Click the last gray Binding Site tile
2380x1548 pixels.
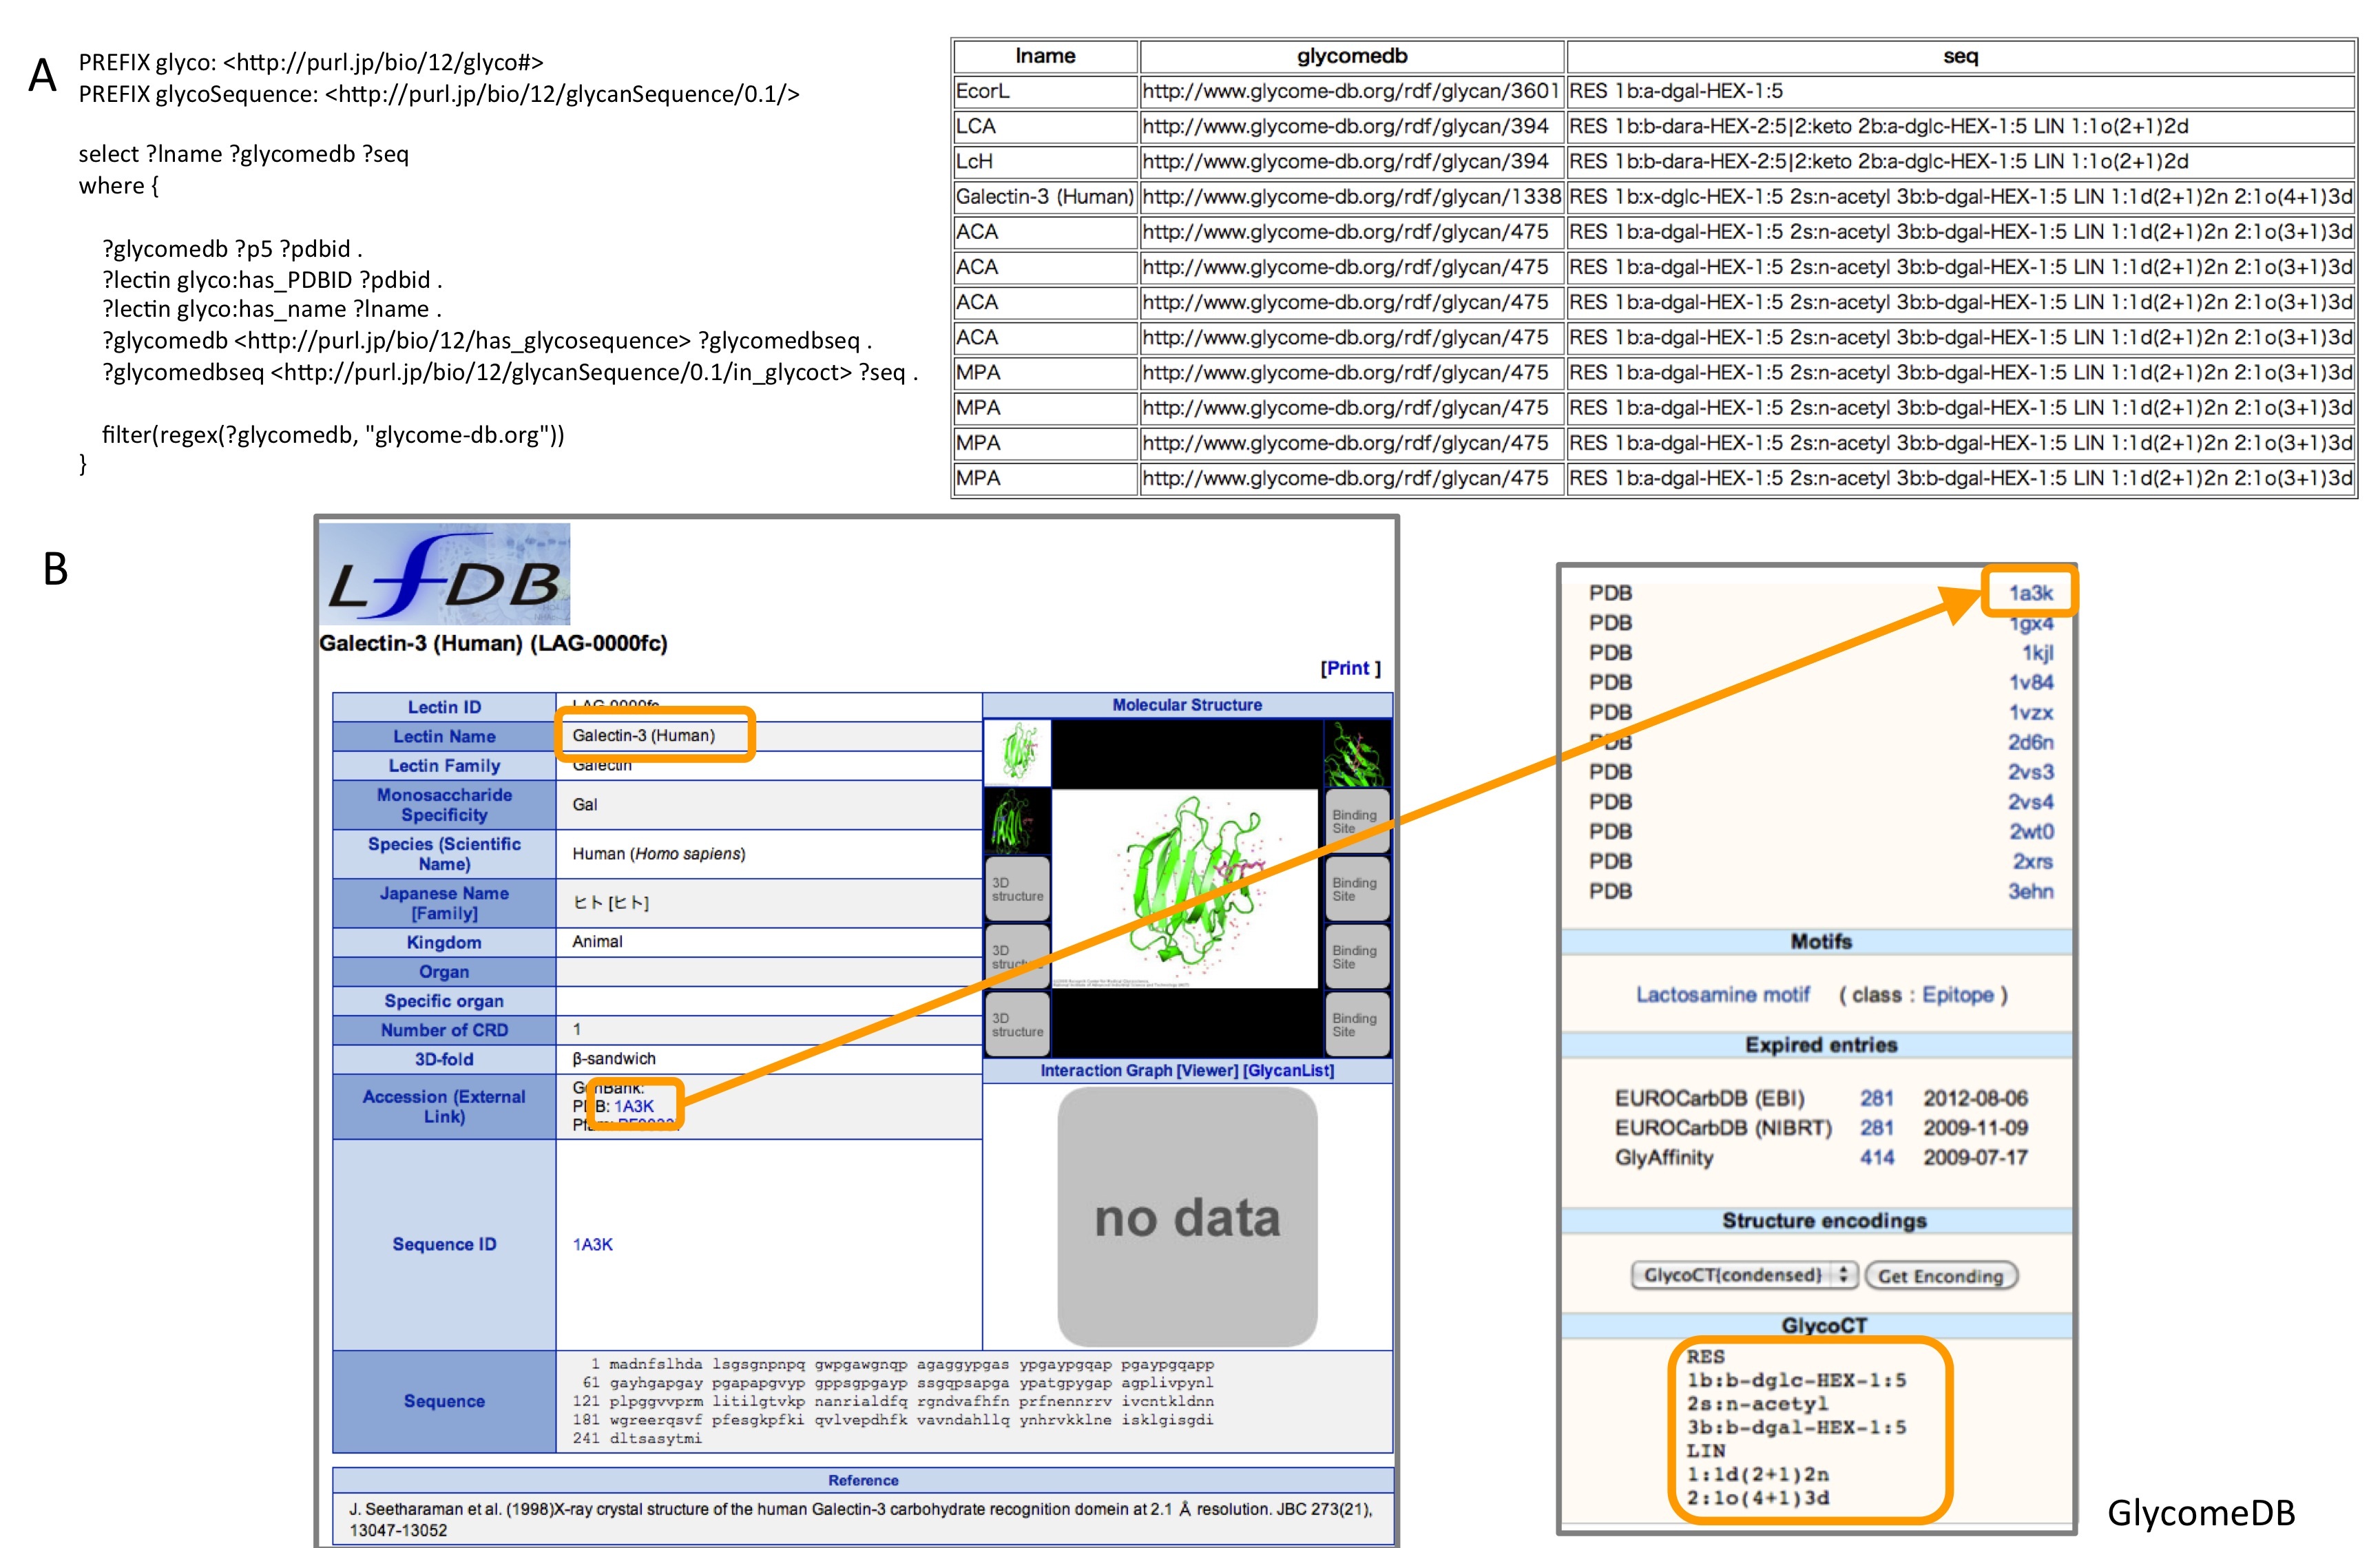coord(1357,1024)
